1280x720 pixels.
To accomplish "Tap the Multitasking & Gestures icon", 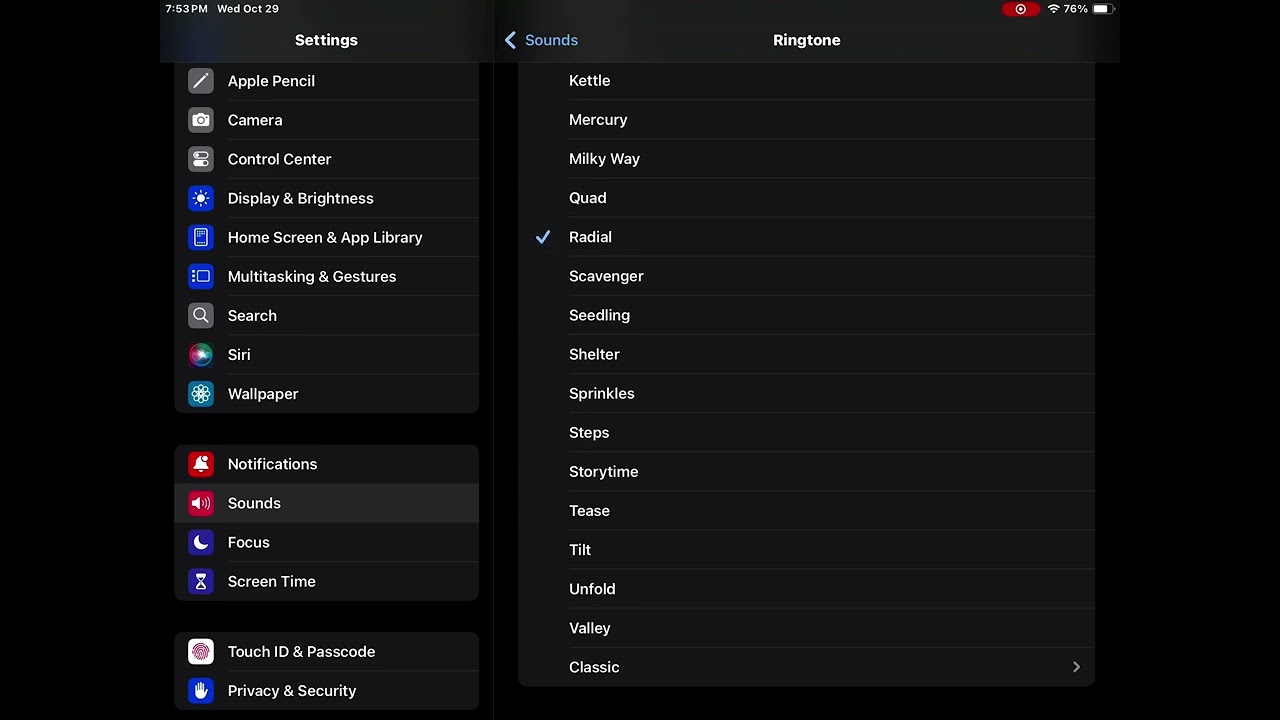I will point(201,276).
